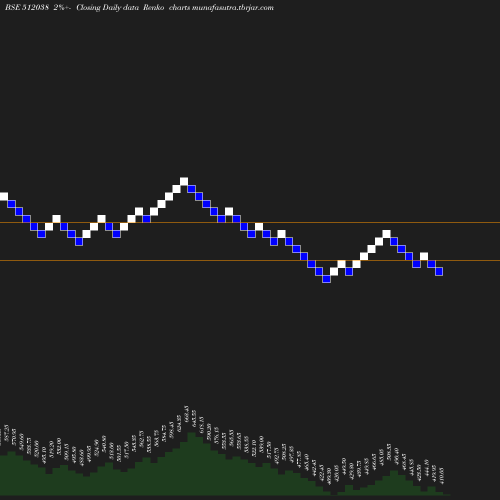This screenshot has width=500, height=500.
Task: Click the price label '332.00'
Action: coord(59,446)
